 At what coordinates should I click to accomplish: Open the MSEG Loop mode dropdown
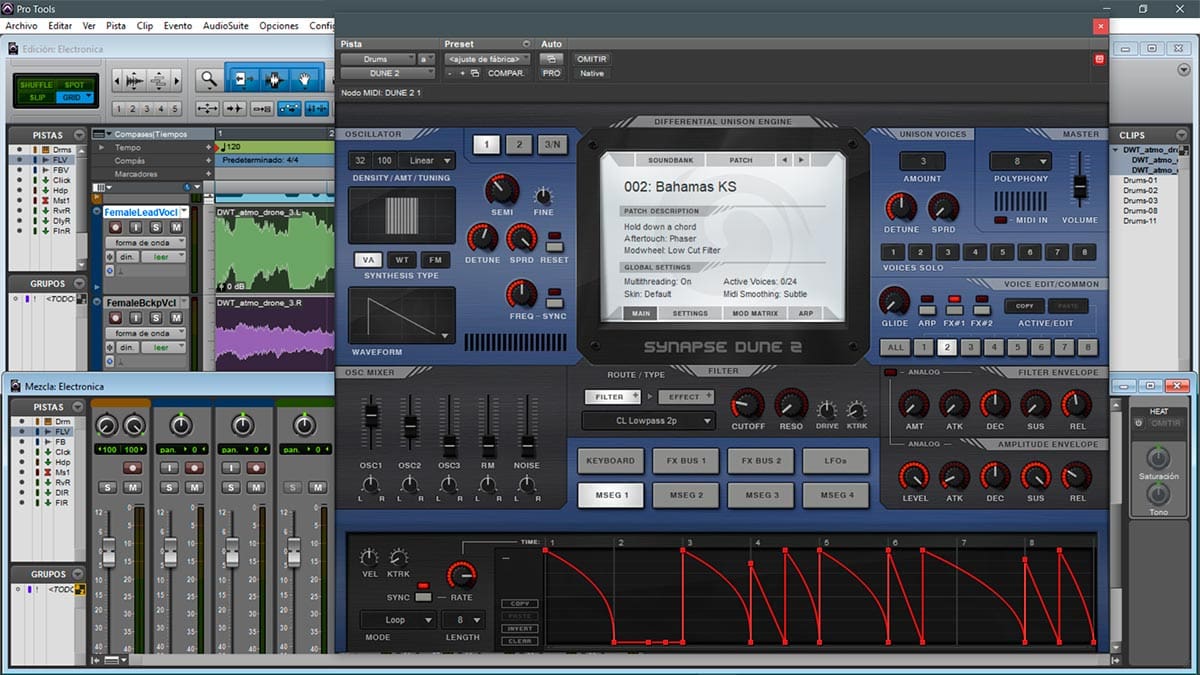click(397, 620)
